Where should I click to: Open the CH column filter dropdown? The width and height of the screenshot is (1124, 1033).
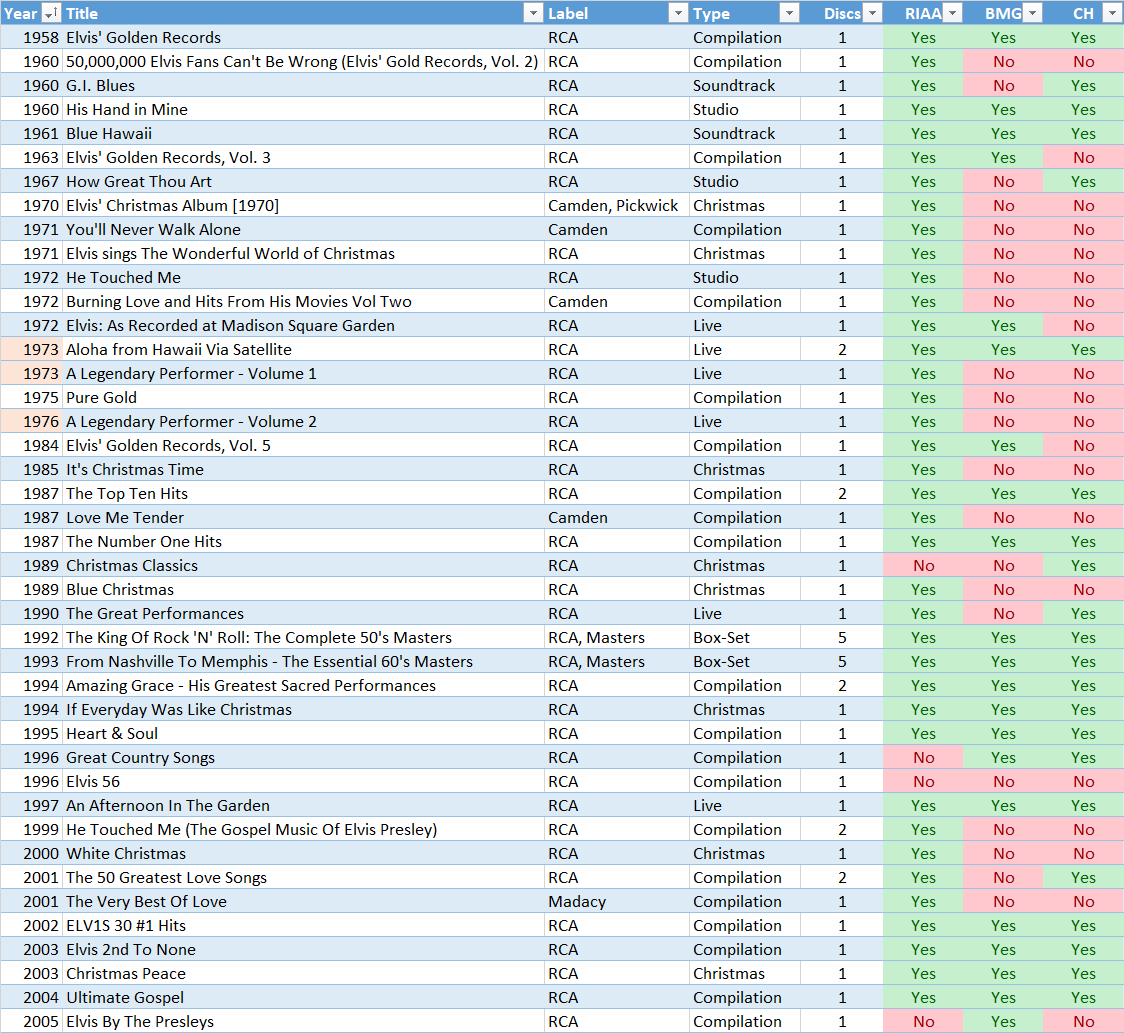click(1113, 13)
